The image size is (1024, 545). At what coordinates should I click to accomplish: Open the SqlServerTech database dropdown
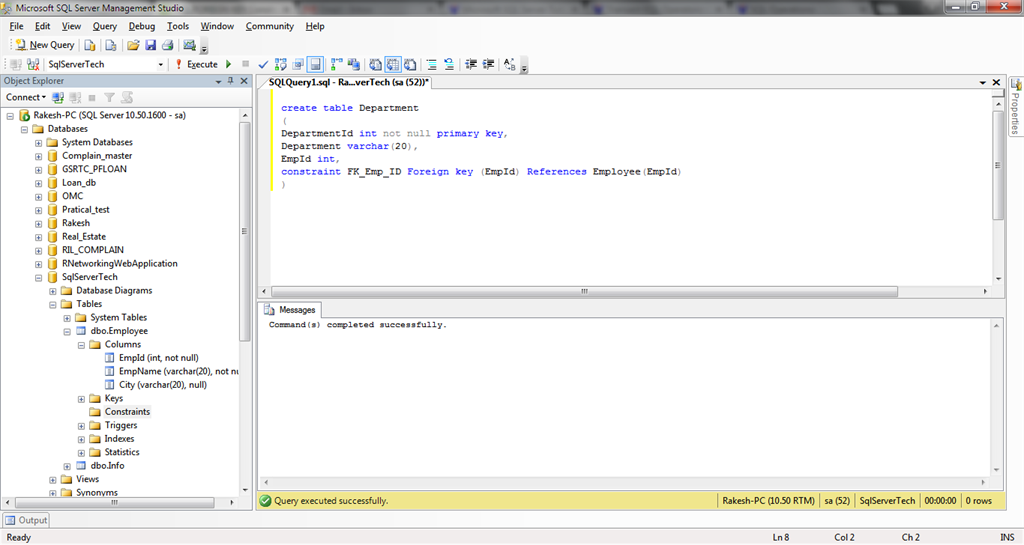(161, 64)
